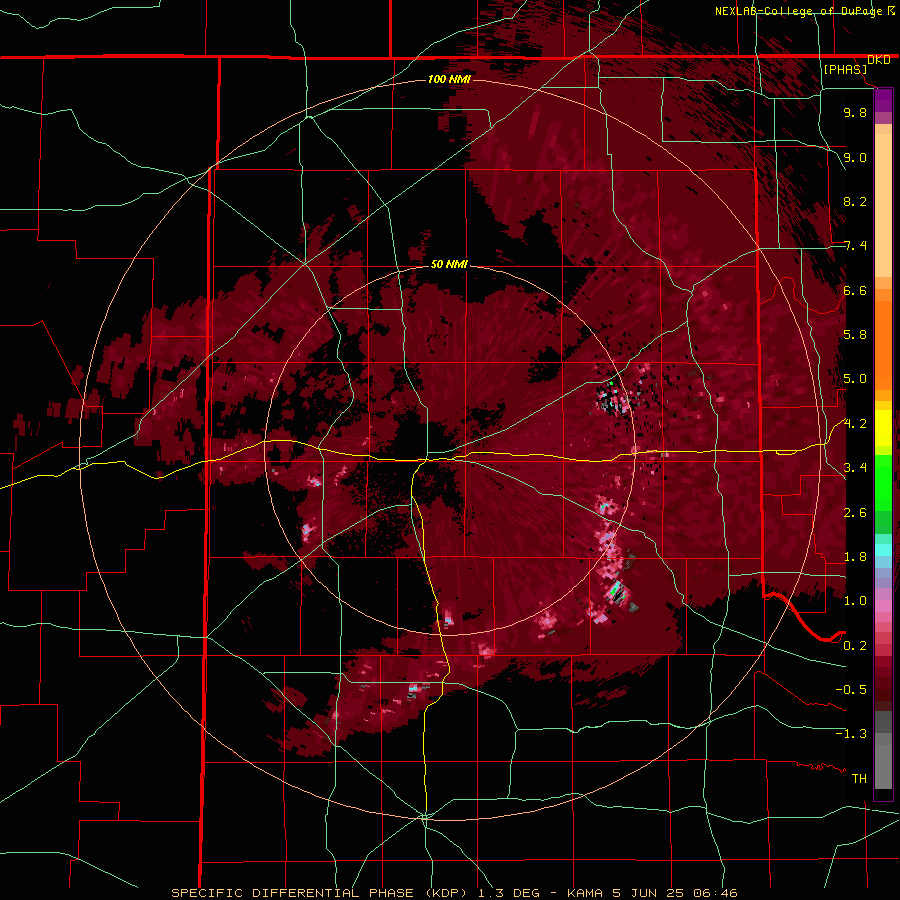Click the 5.0 scale value

pos(855,379)
